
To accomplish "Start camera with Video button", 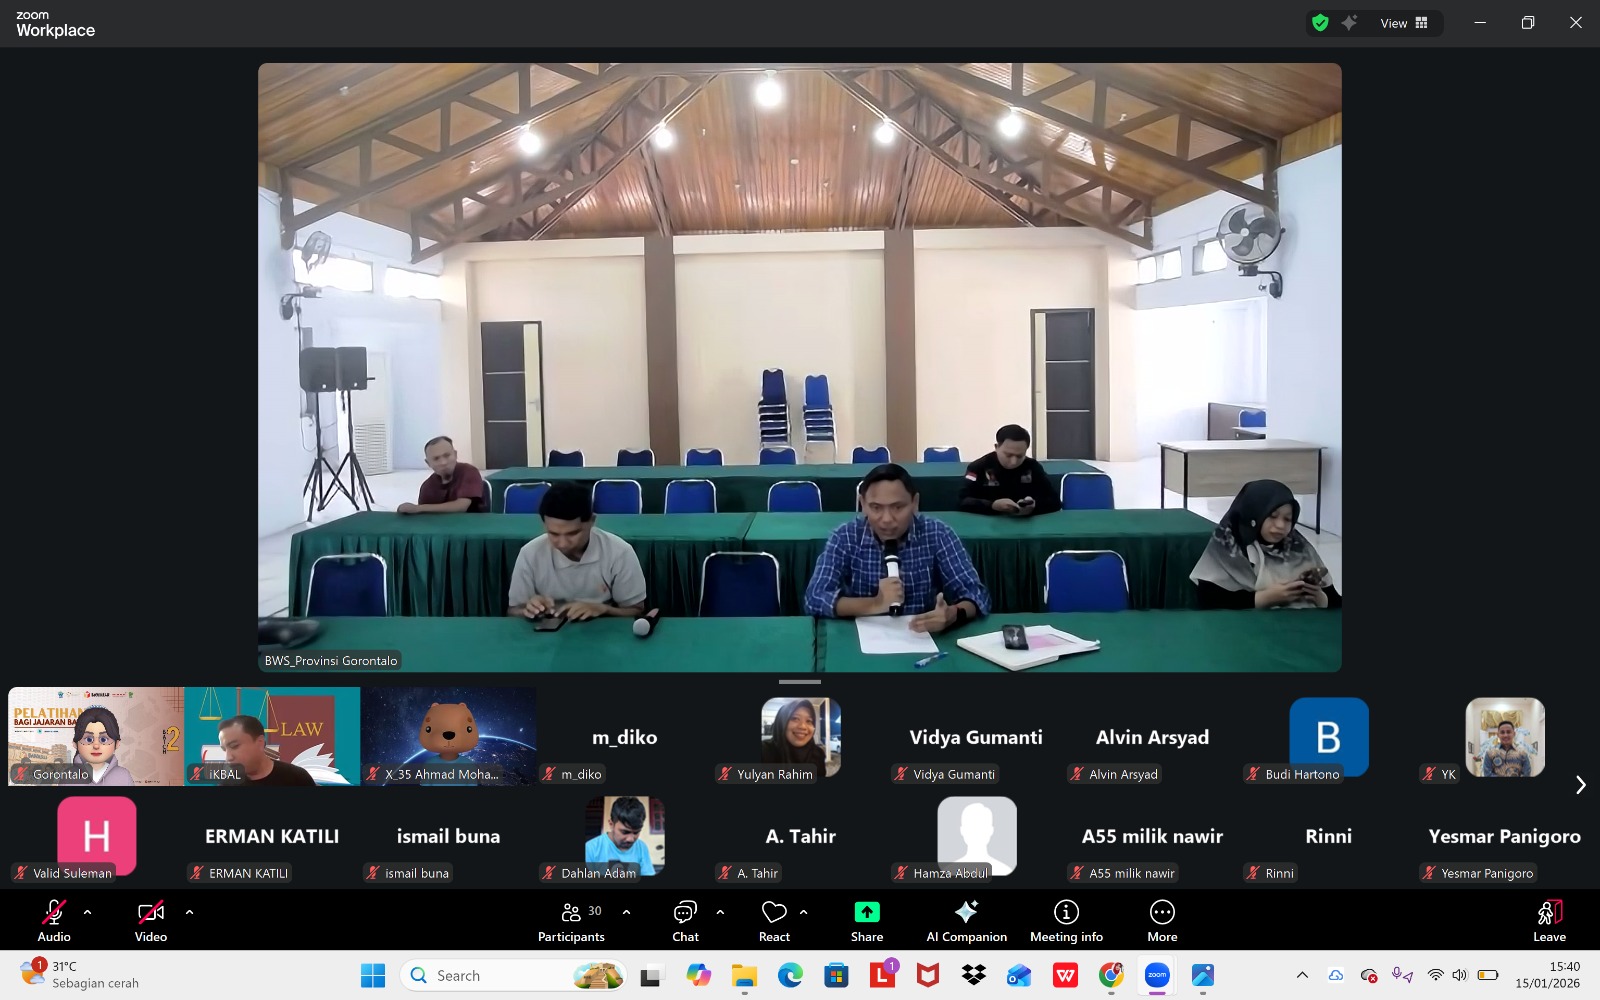I will coord(151,921).
